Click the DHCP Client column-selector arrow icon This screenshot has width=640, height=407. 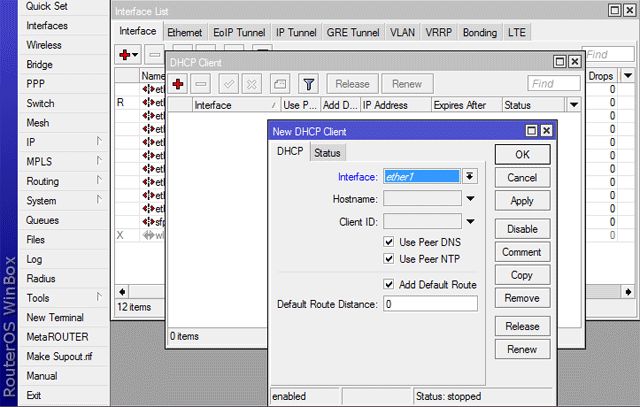coord(573,105)
